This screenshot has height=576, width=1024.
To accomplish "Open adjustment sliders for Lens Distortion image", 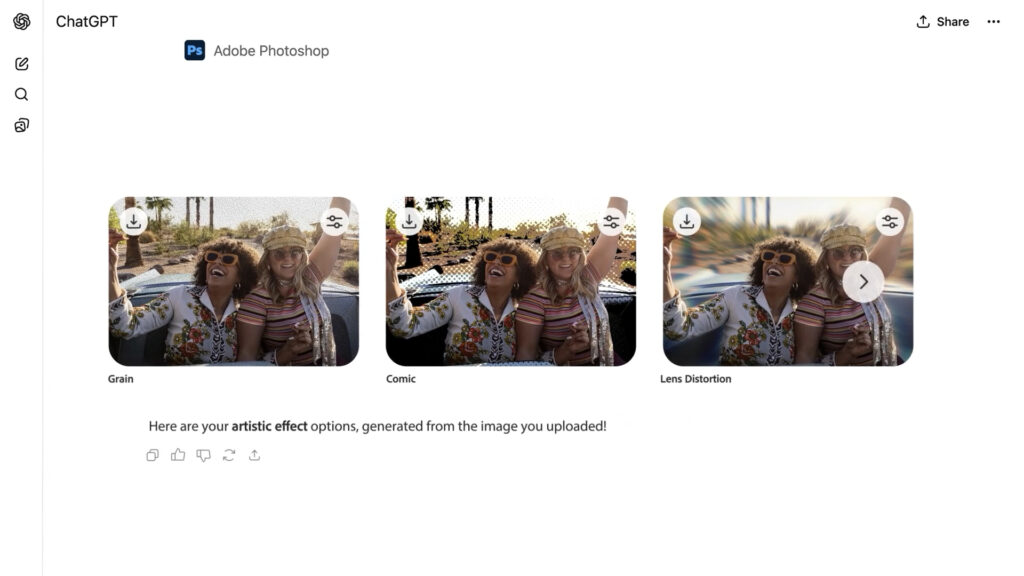I will click(889, 222).
